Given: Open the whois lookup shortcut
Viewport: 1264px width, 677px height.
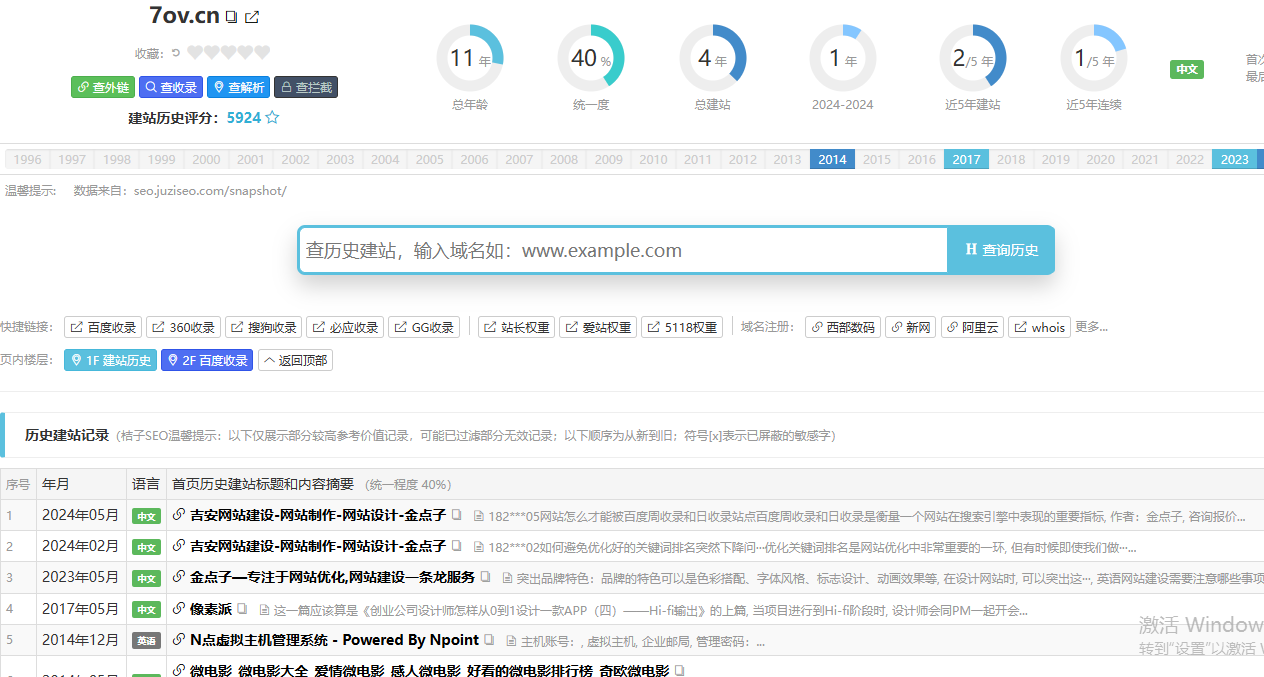Looking at the screenshot, I should point(1039,326).
